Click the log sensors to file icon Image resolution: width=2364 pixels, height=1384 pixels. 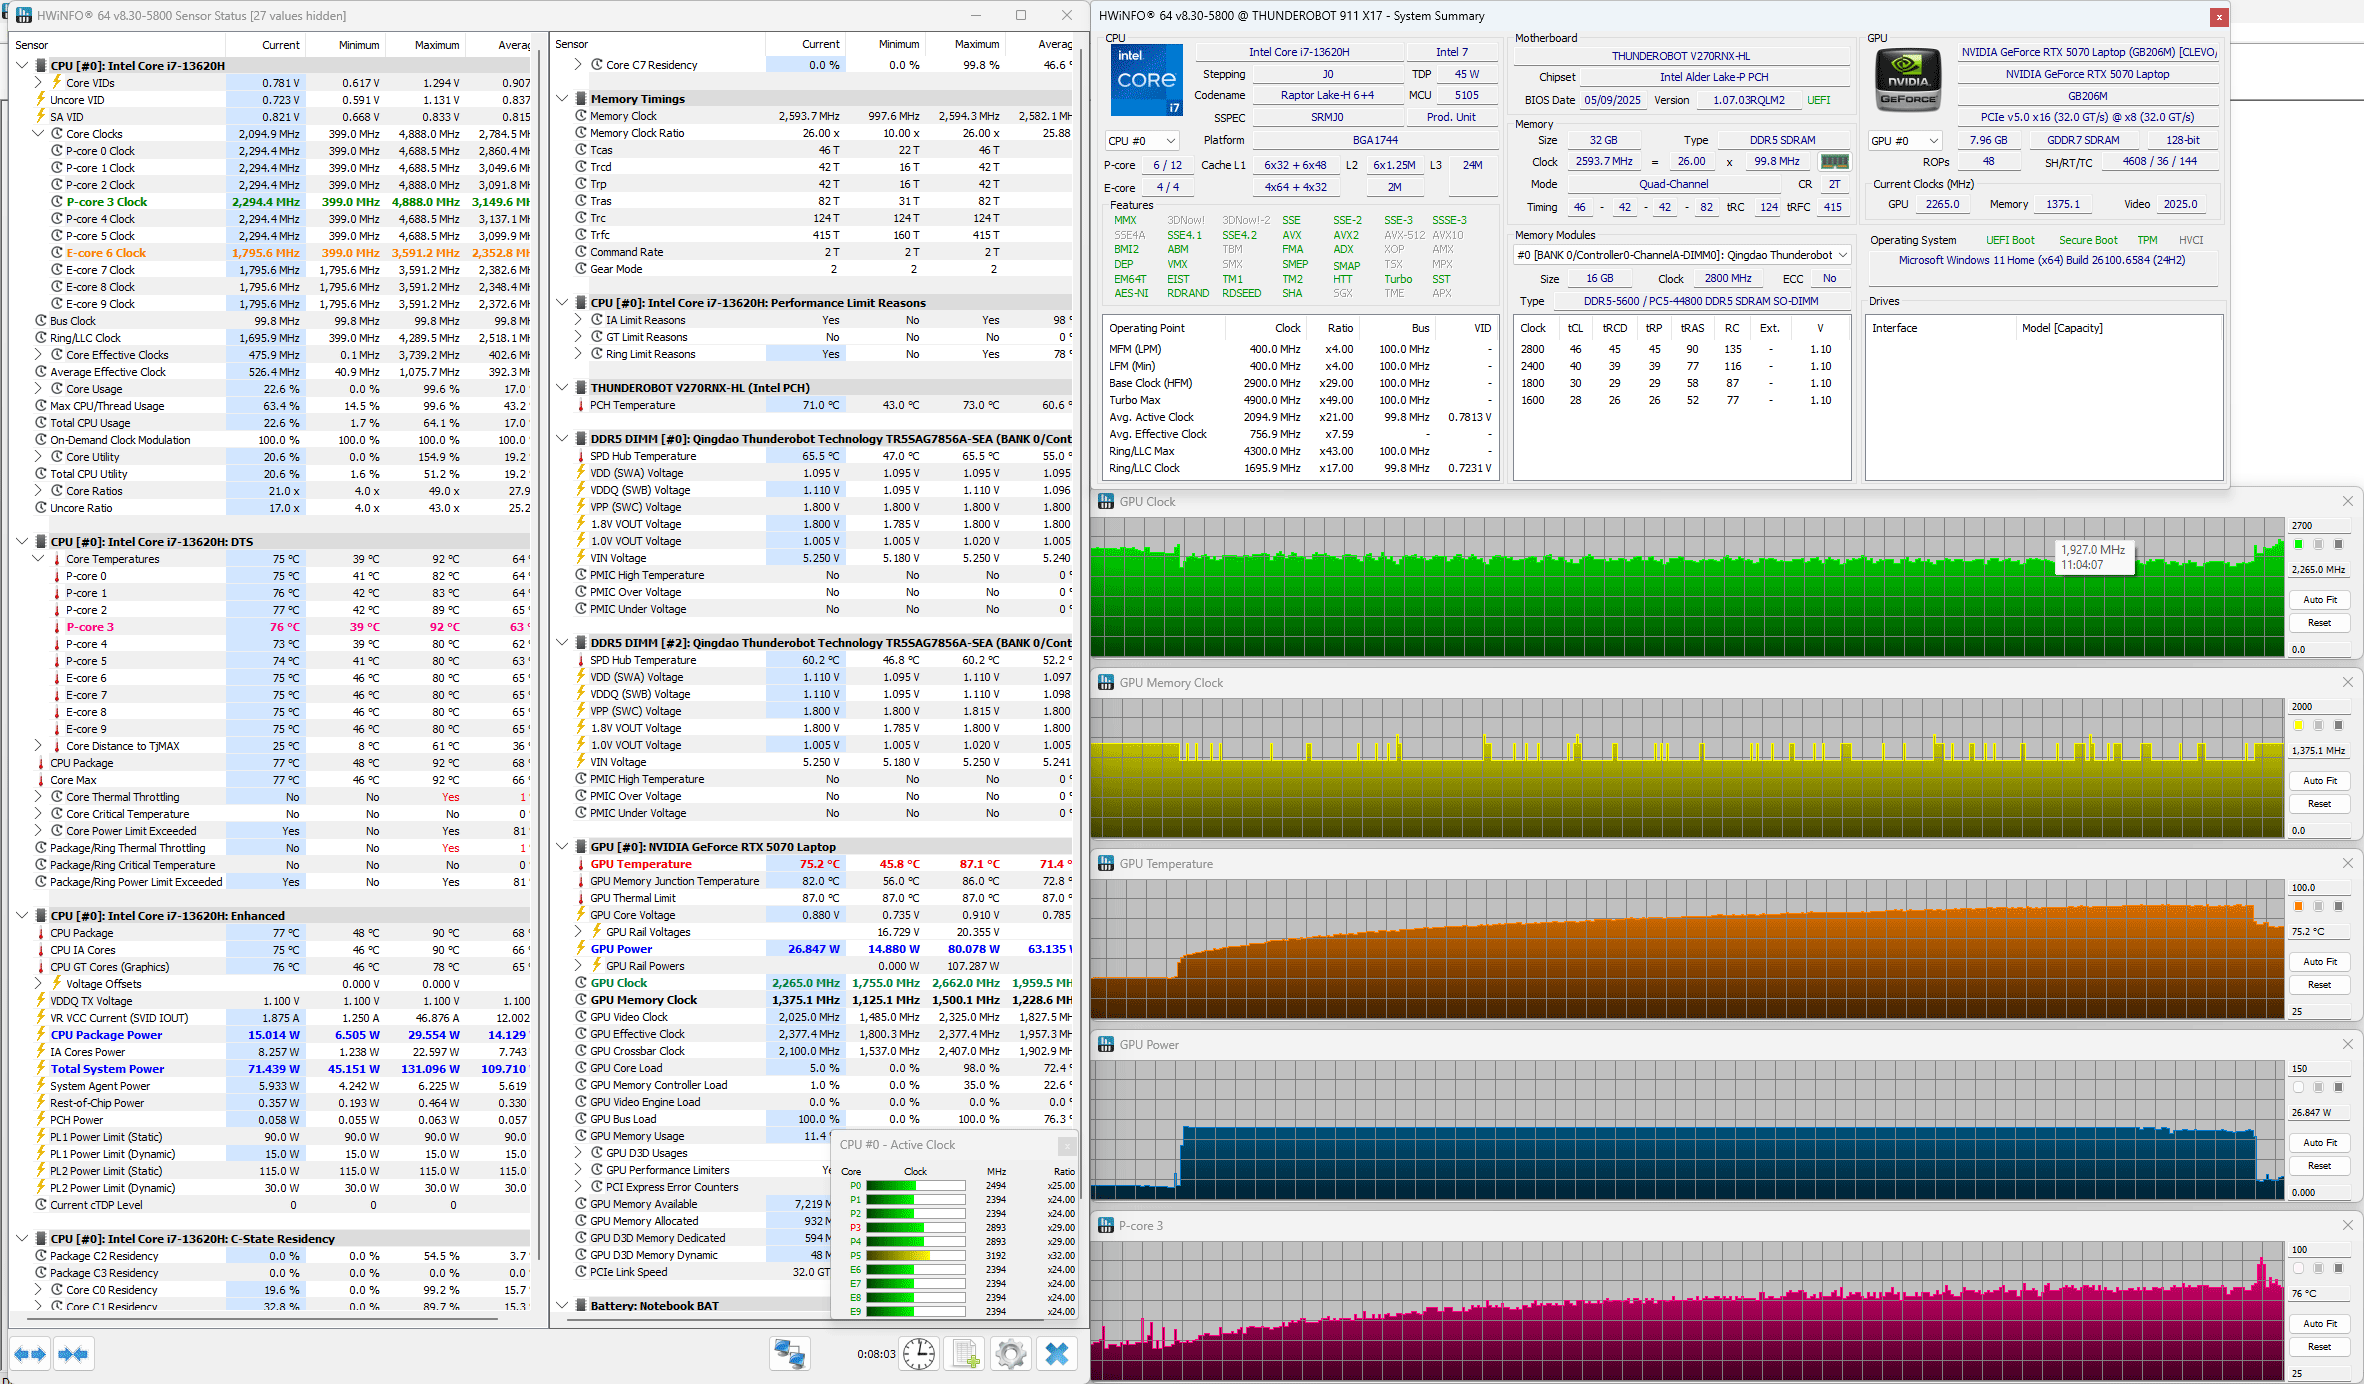point(965,1354)
